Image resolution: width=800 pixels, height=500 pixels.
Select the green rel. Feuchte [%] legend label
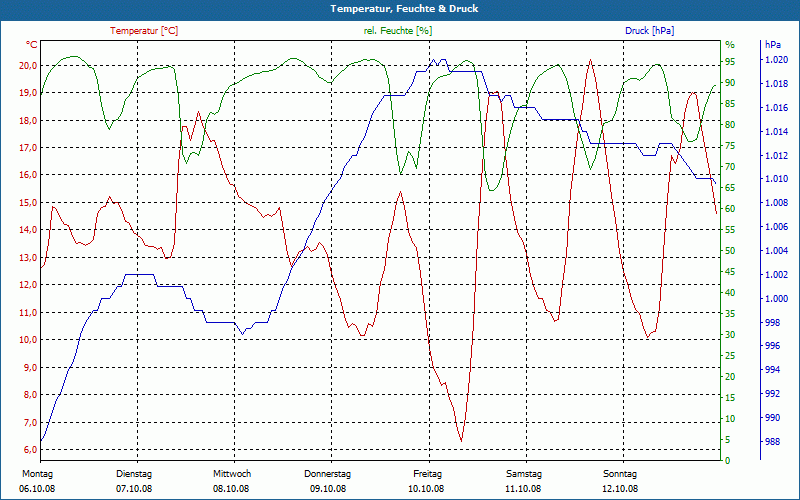398,31
